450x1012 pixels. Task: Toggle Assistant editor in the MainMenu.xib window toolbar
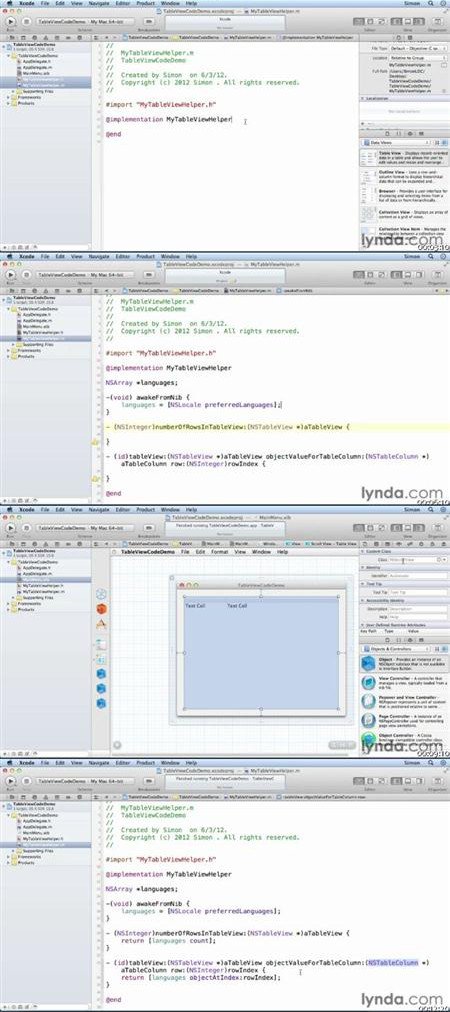369,527
